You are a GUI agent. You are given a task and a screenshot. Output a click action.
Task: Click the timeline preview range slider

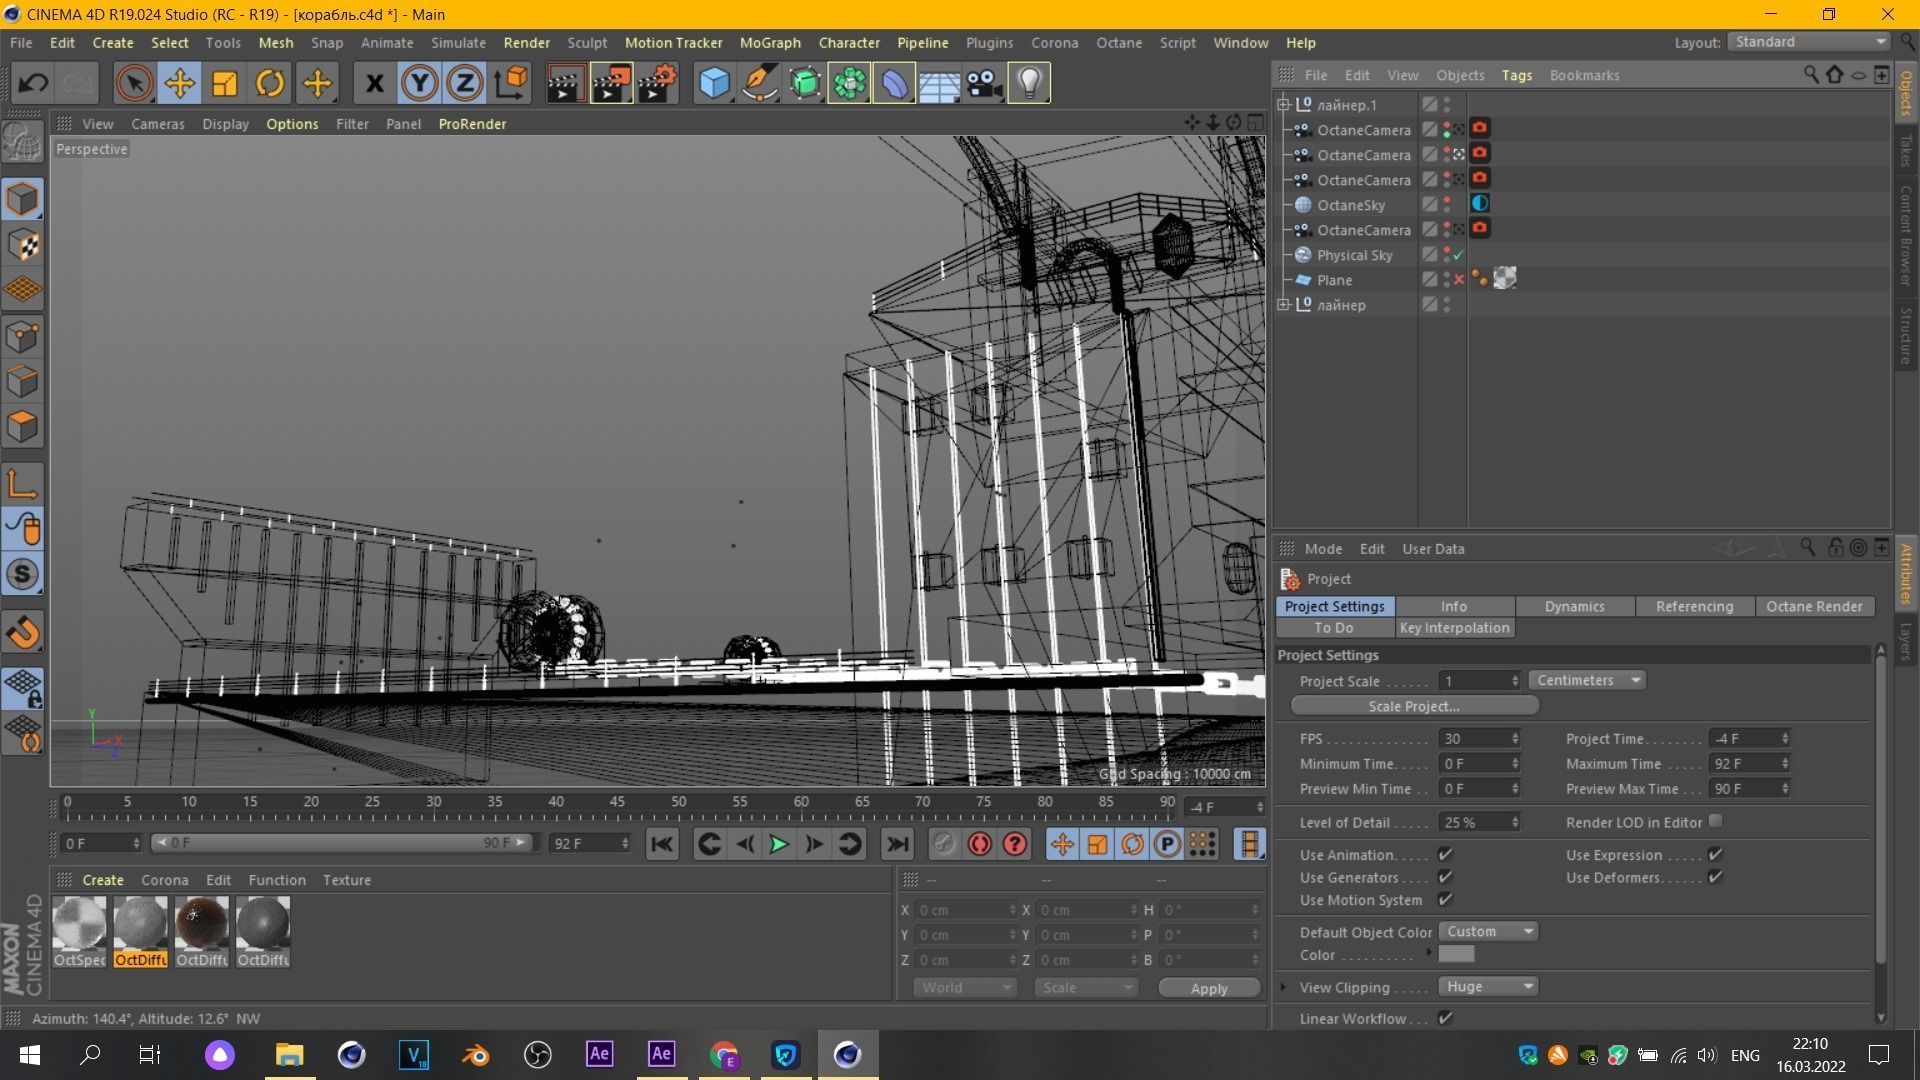pyautogui.click(x=343, y=843)
